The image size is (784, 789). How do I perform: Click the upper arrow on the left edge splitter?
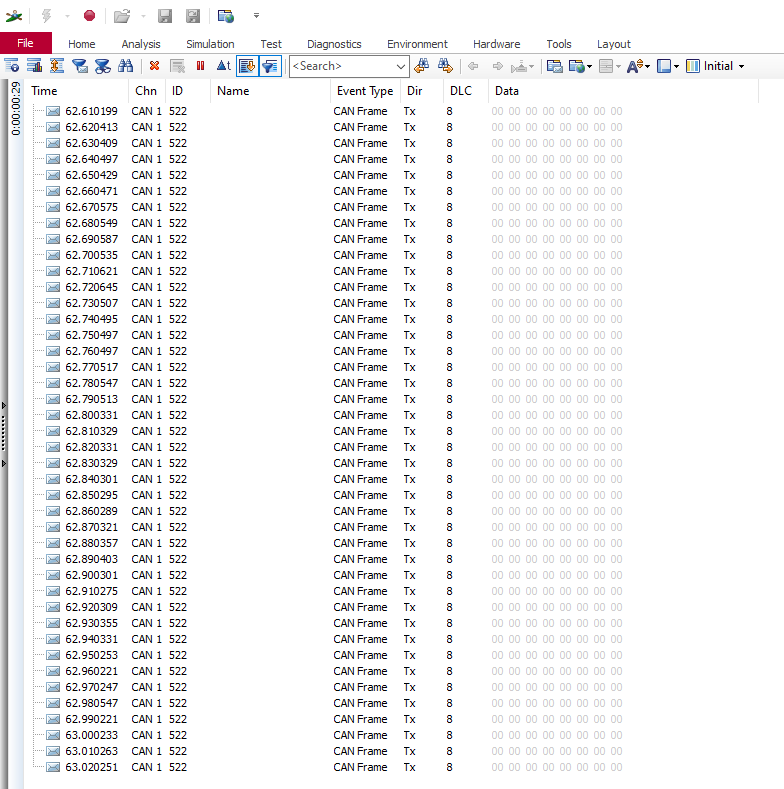click(4, 405)
